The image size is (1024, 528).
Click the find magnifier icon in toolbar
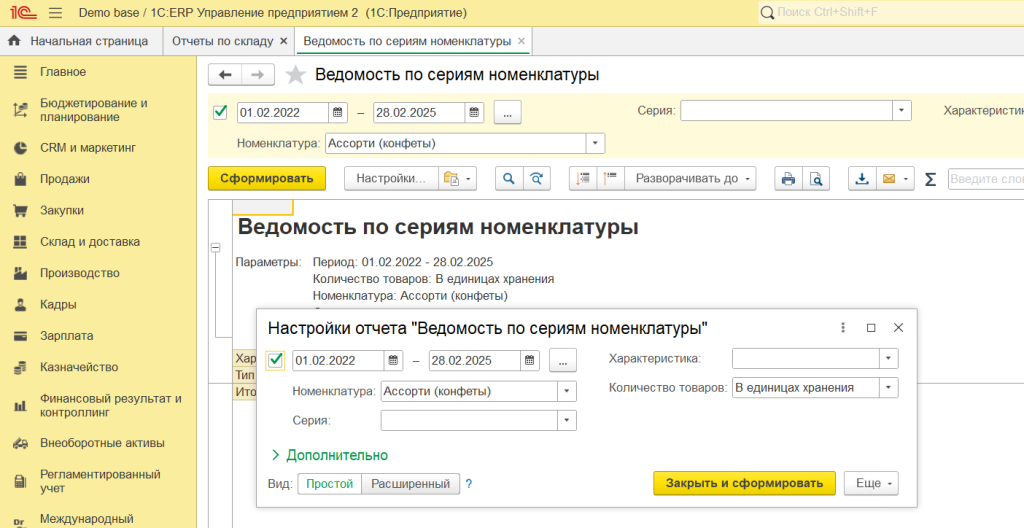click(509, 178)
